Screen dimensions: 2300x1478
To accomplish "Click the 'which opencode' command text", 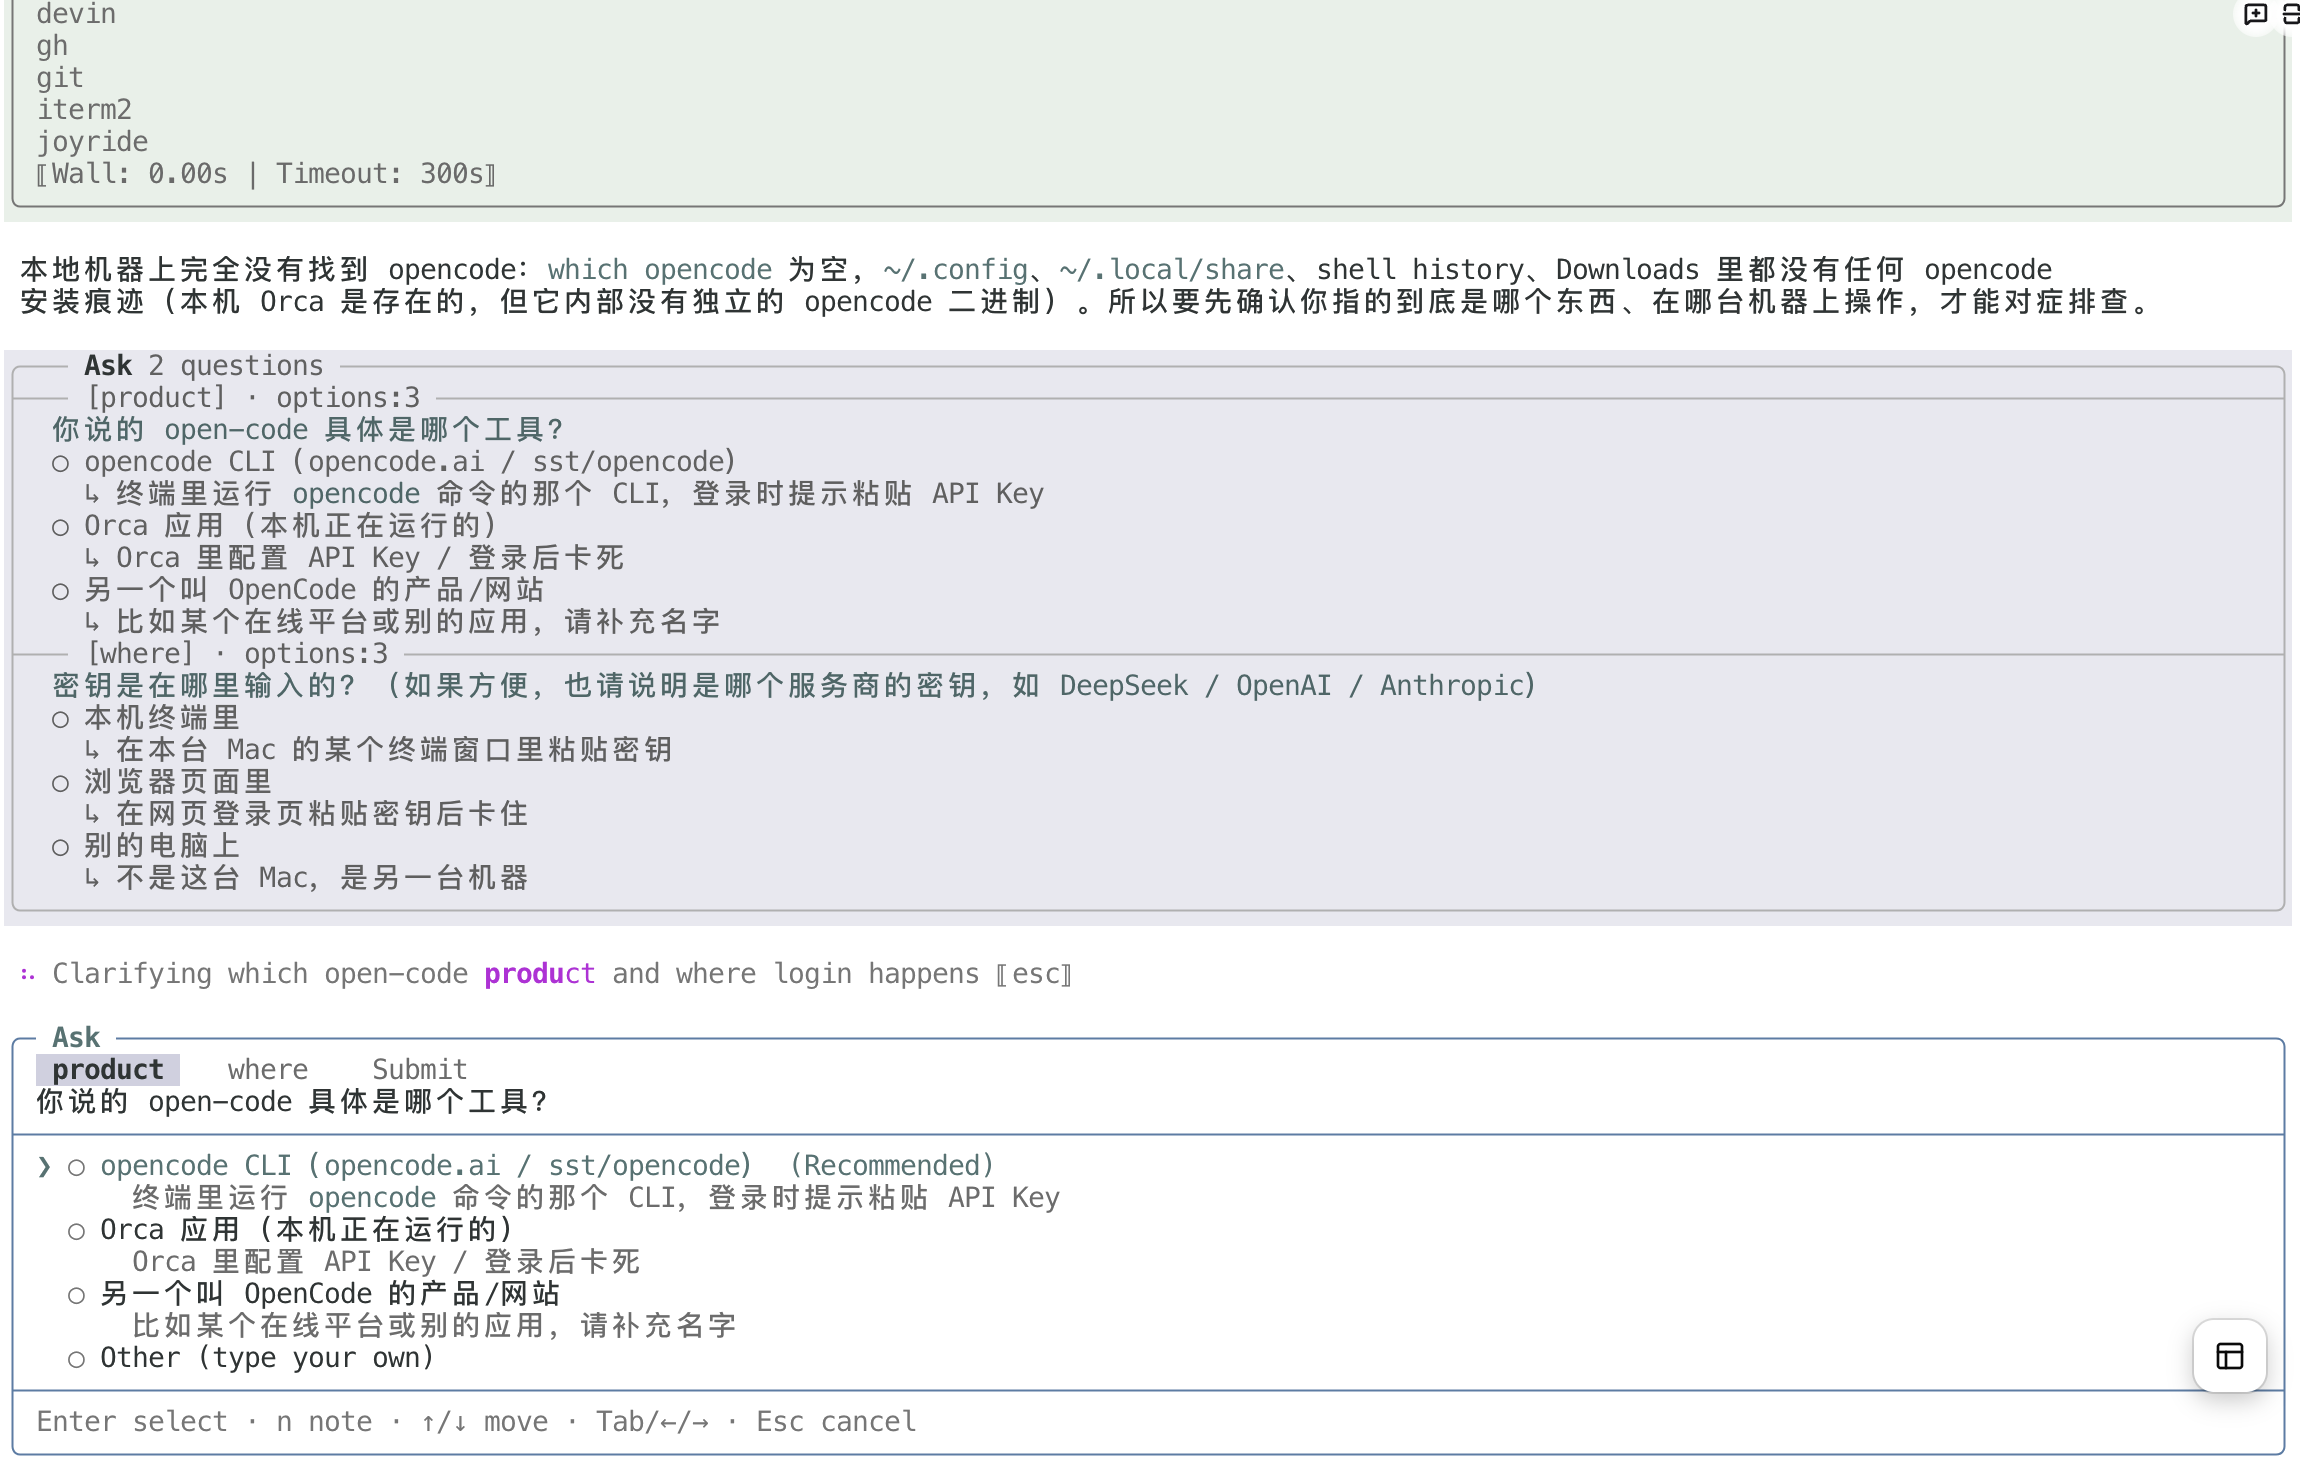I will [660, 269].
